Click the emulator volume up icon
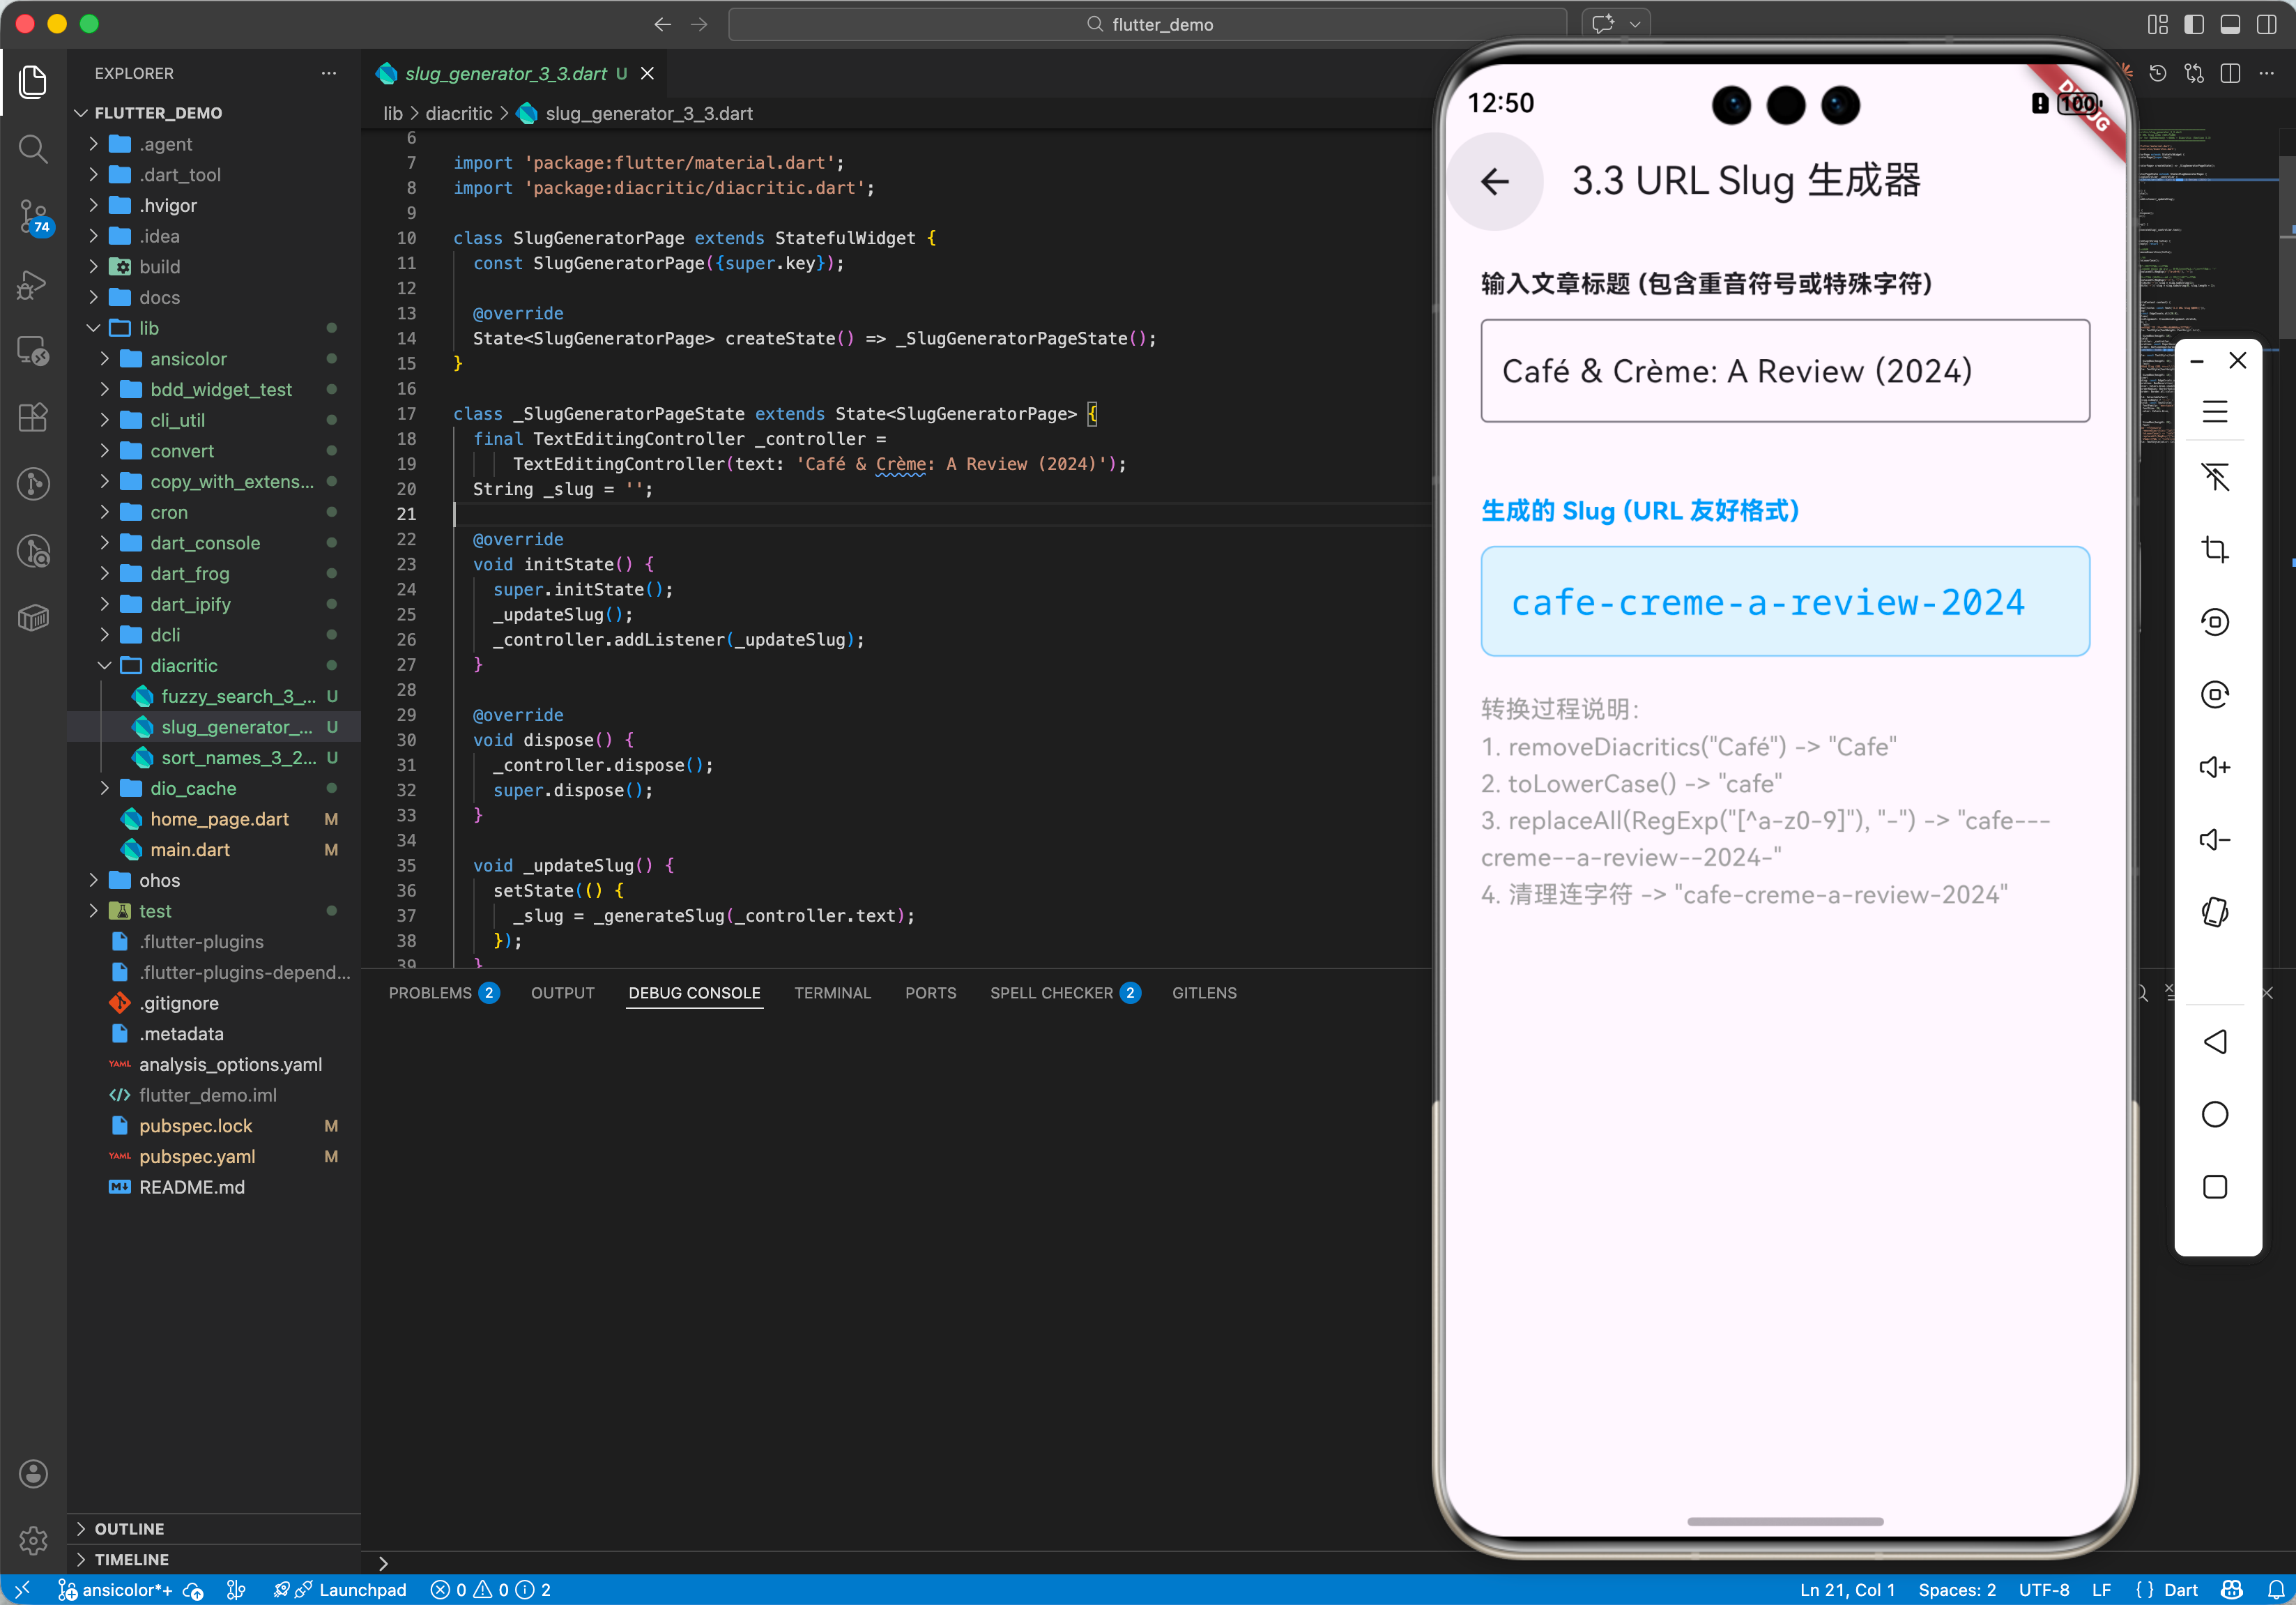This screenshot has width=2296, height=1605. click(2214, 767)
